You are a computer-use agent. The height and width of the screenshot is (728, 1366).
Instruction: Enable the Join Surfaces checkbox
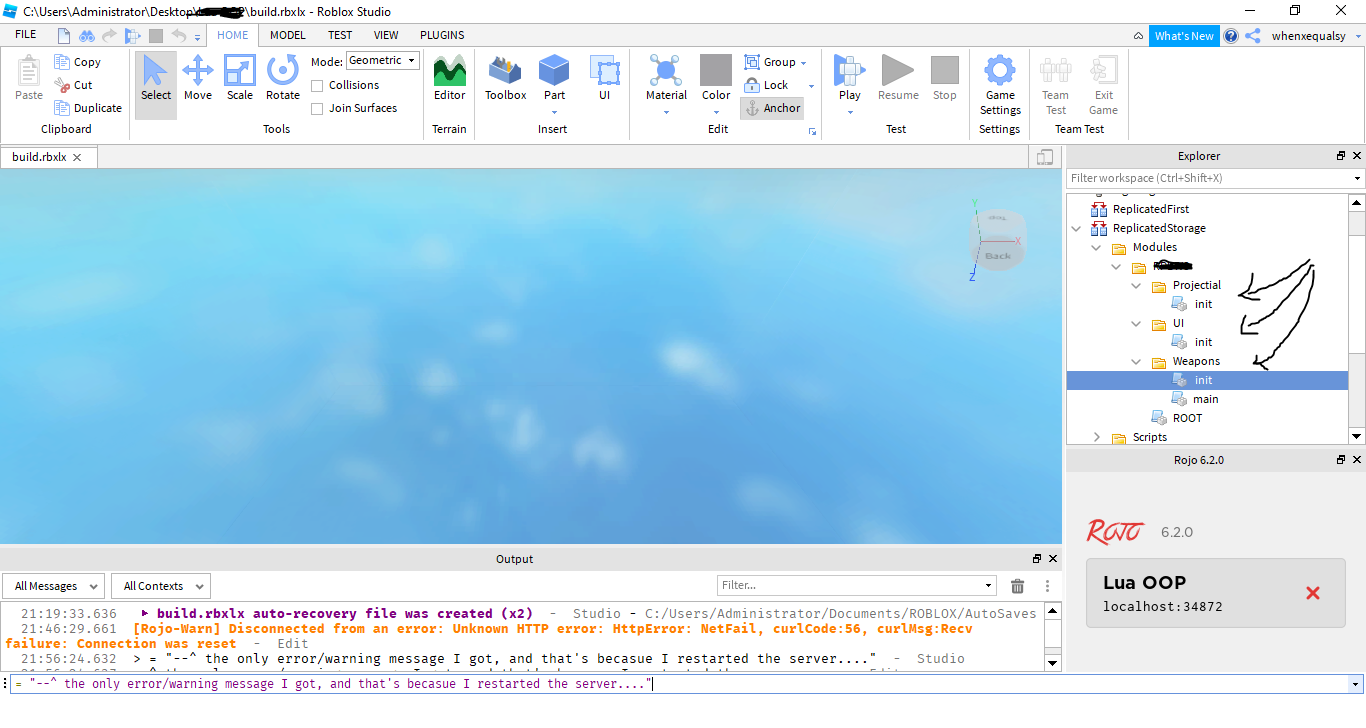point(317,109)
